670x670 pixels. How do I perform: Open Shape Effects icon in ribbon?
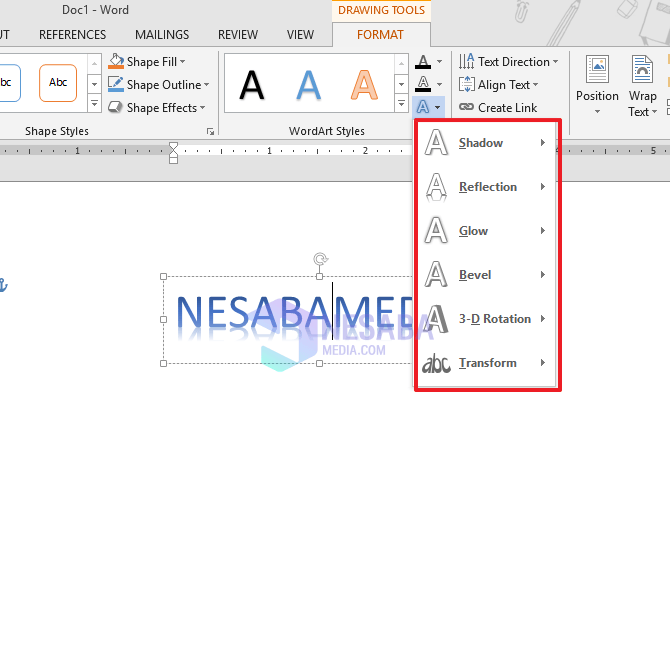pos(116,108)
